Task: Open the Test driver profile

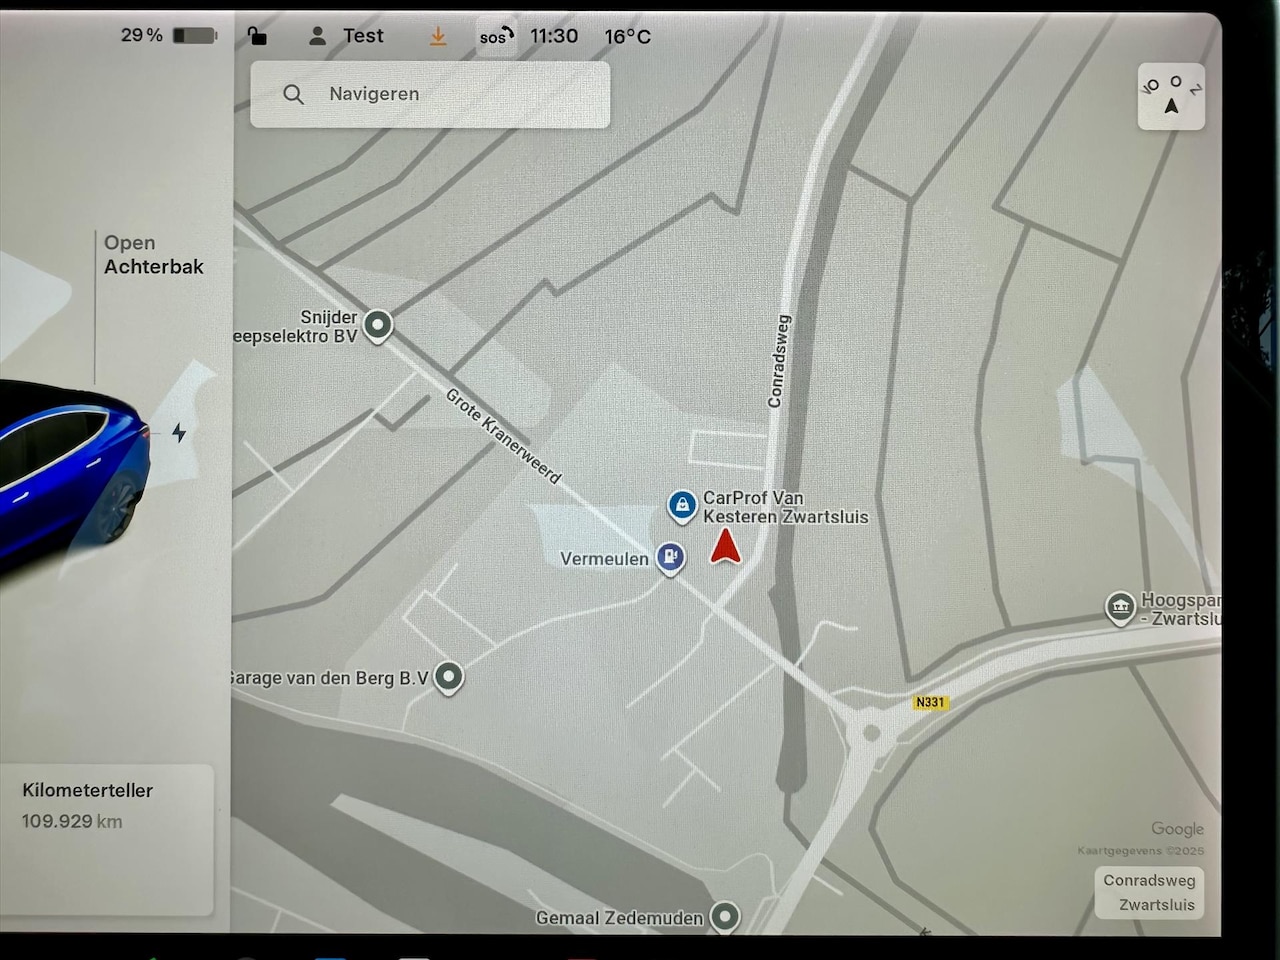Action: pos(346,36)
